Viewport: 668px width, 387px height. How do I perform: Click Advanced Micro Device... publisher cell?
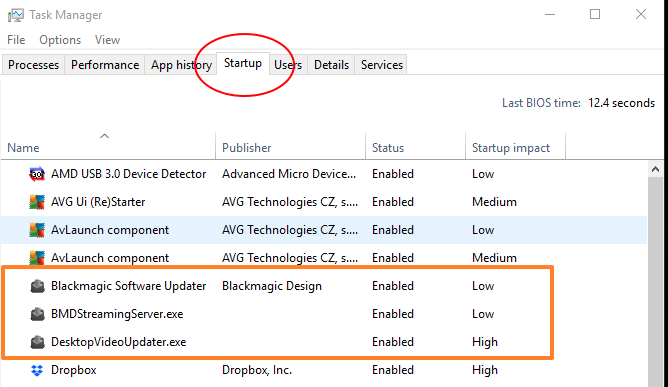coord(289,174)
